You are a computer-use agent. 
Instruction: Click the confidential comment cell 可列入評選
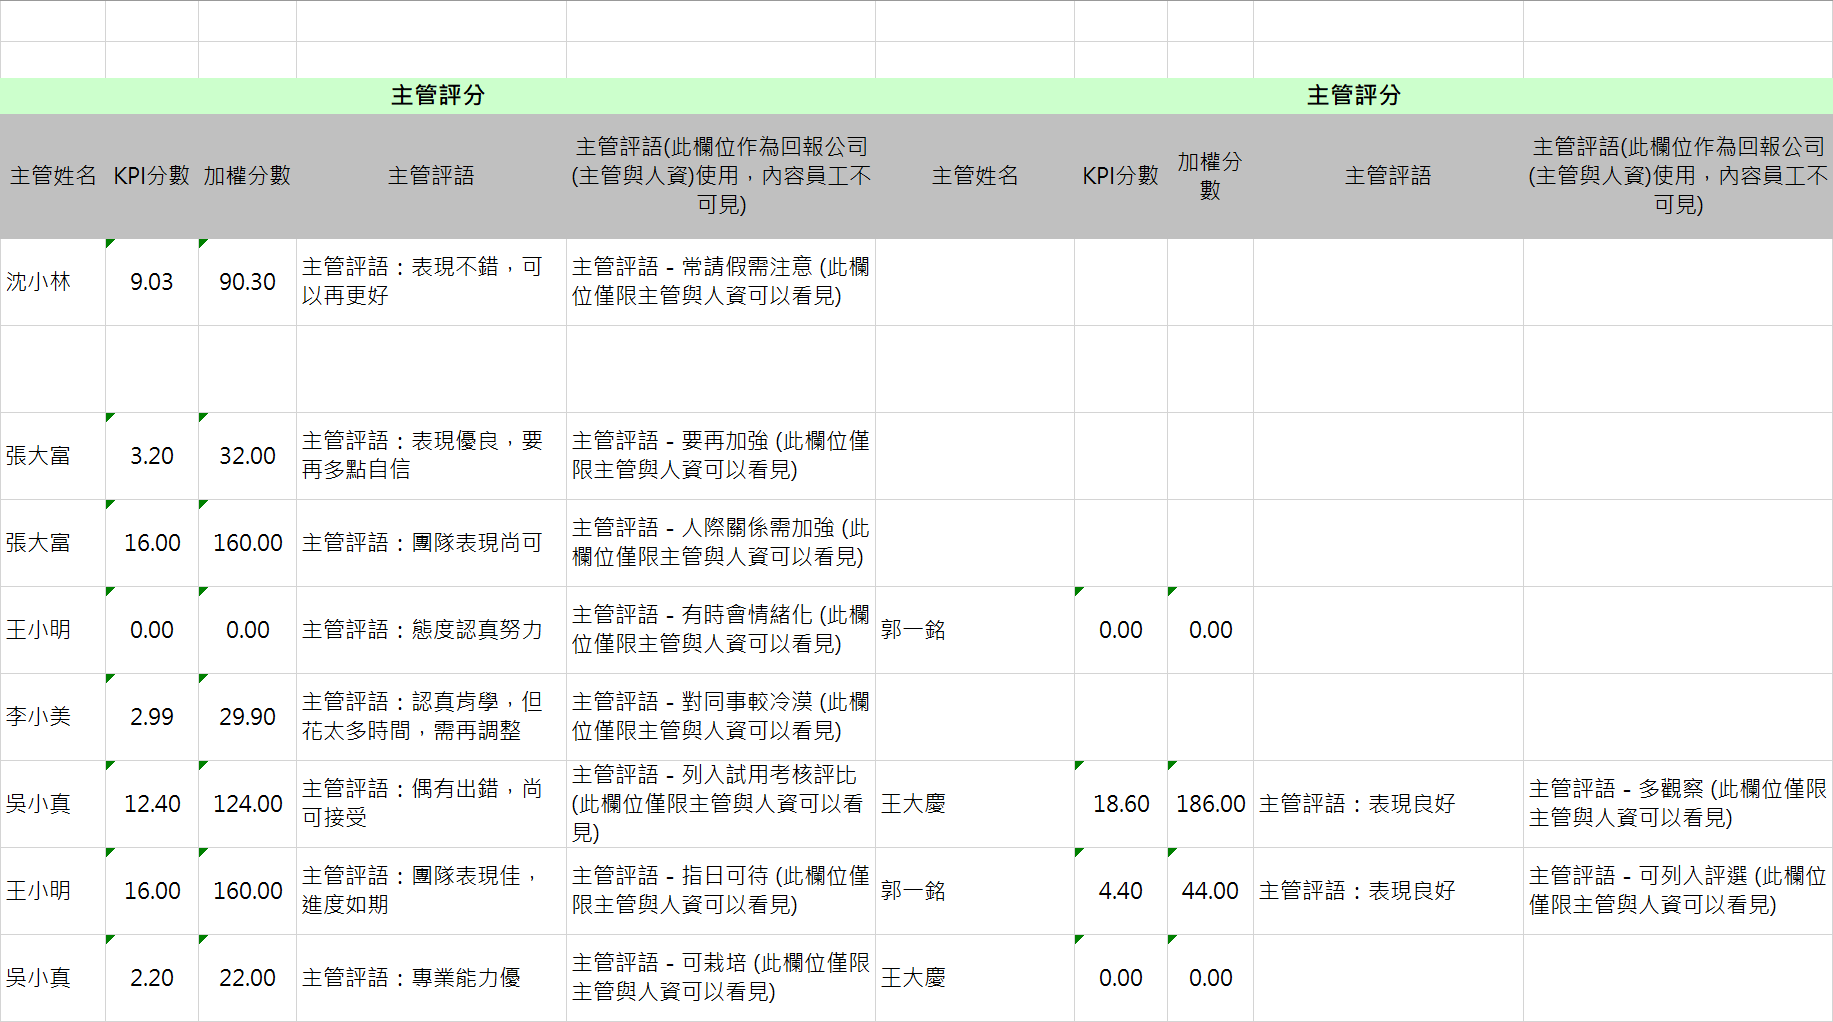point(1677,891)
